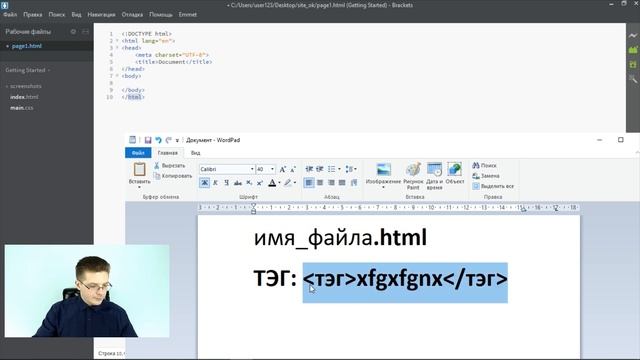
Task: Toggle bold Ж formatting
Action: click(204, 183)
